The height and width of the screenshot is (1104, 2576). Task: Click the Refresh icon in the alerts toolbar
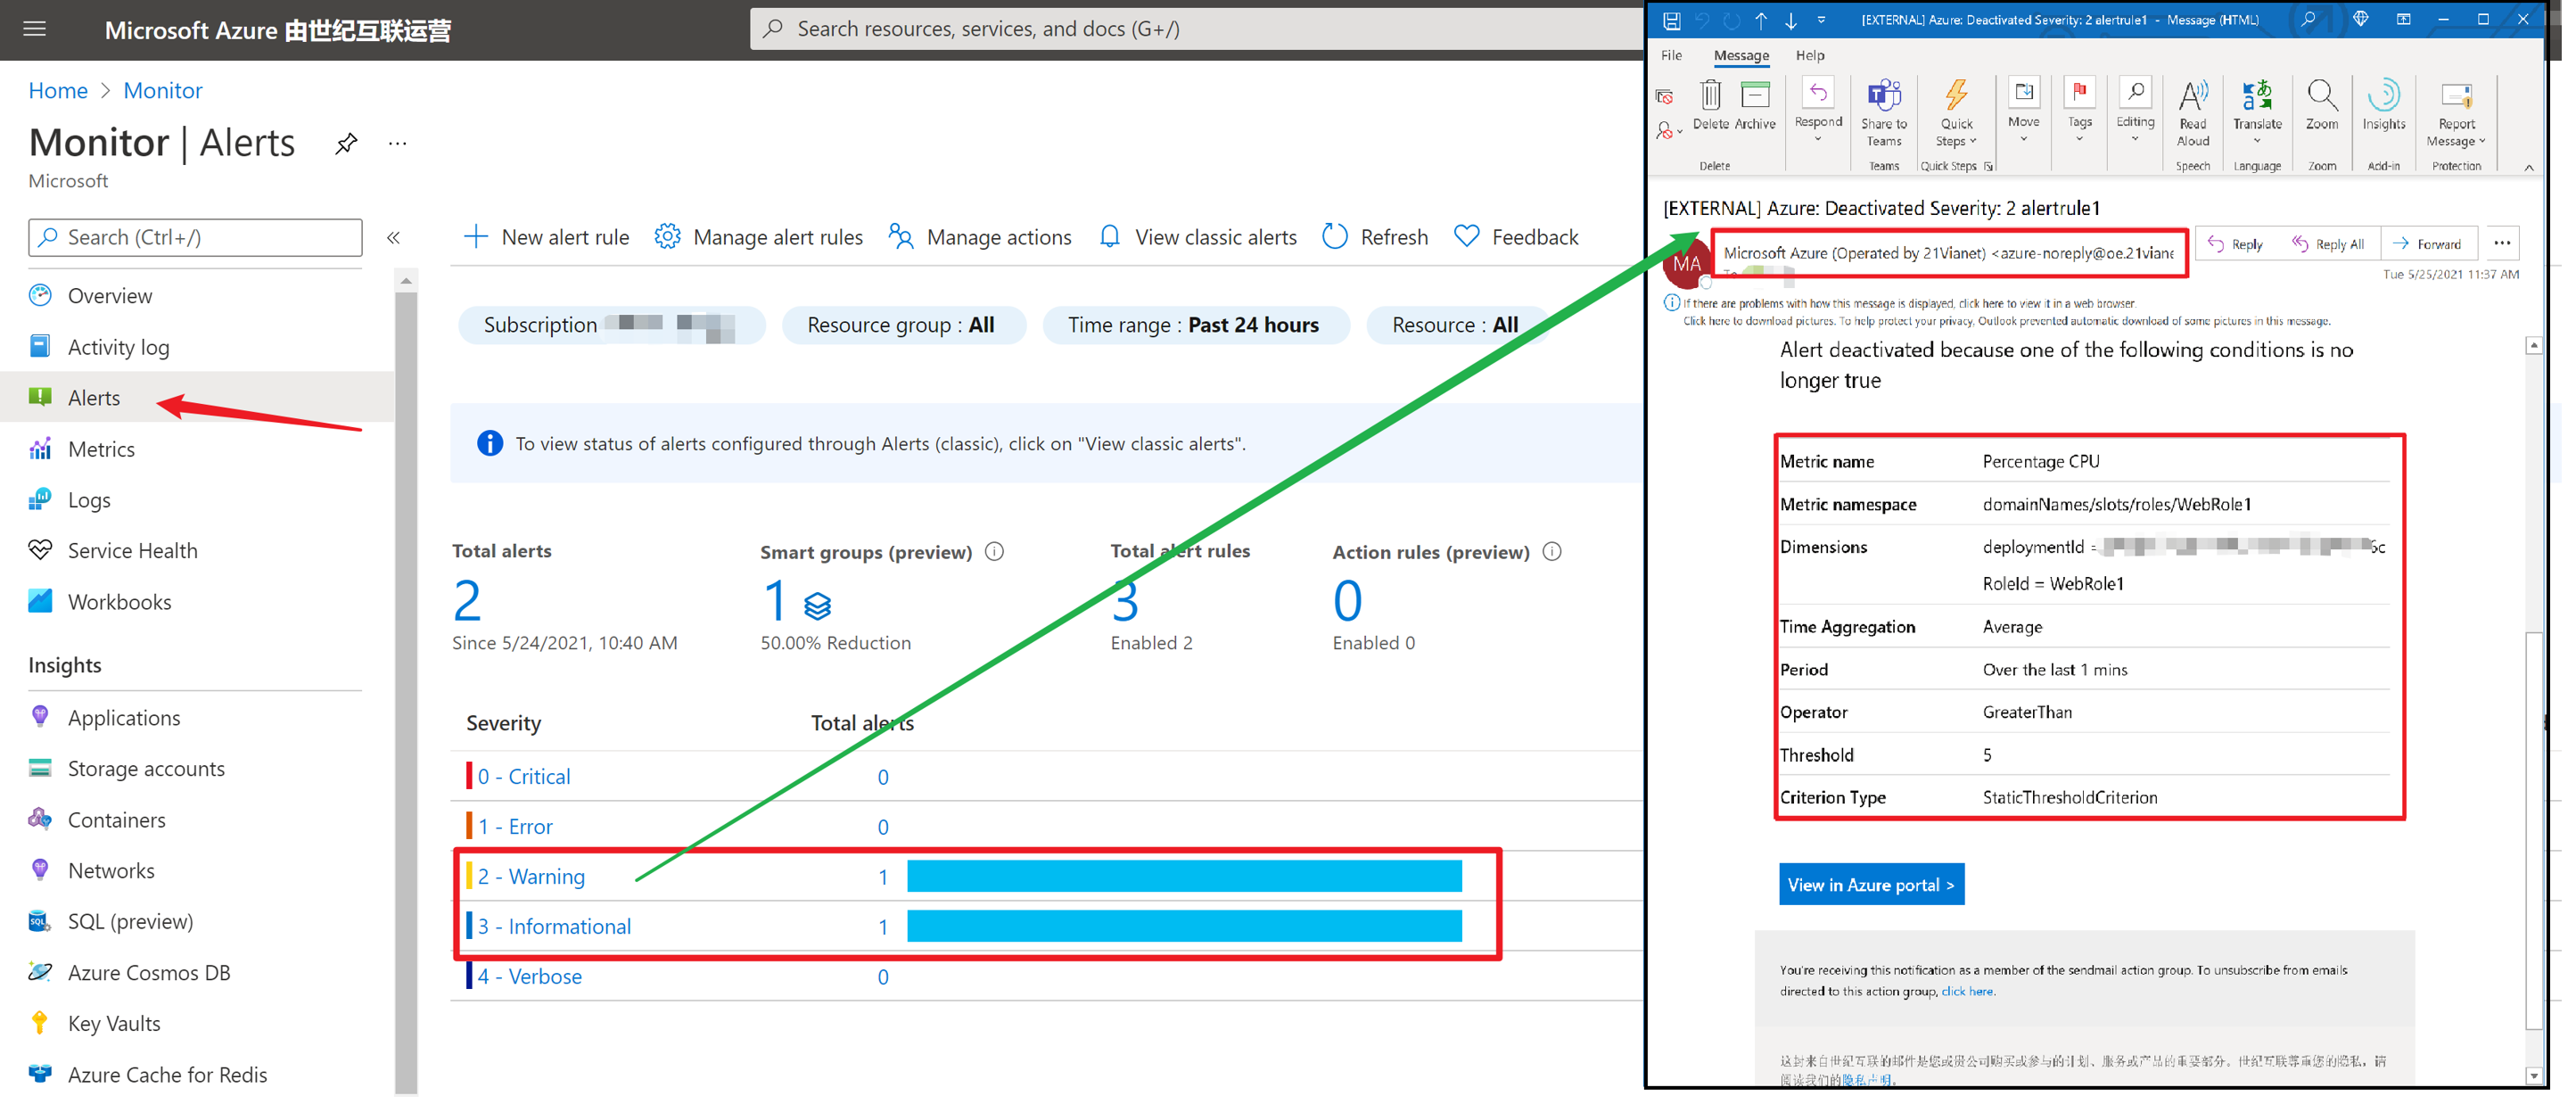[1334, 237]
